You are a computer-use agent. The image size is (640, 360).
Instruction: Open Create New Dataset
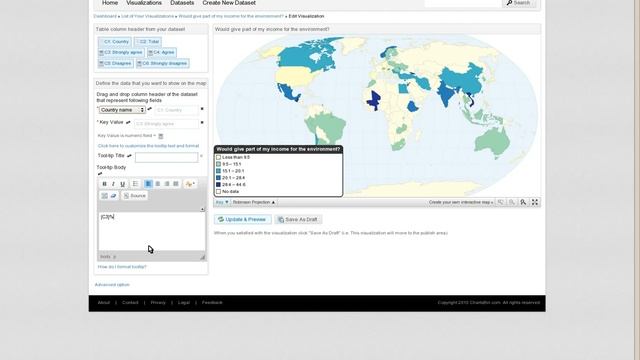pyautogui.click(x=229, y=3)
